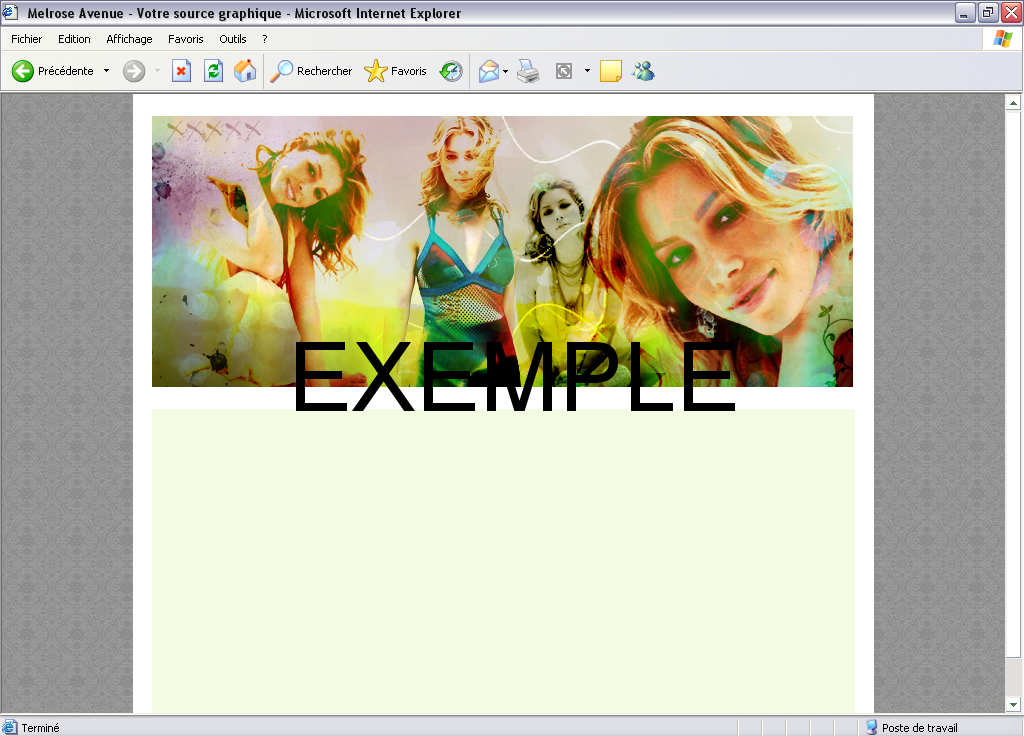
Task: Click the Melrose Avenue banner image
Action: (x=502, y=251)
